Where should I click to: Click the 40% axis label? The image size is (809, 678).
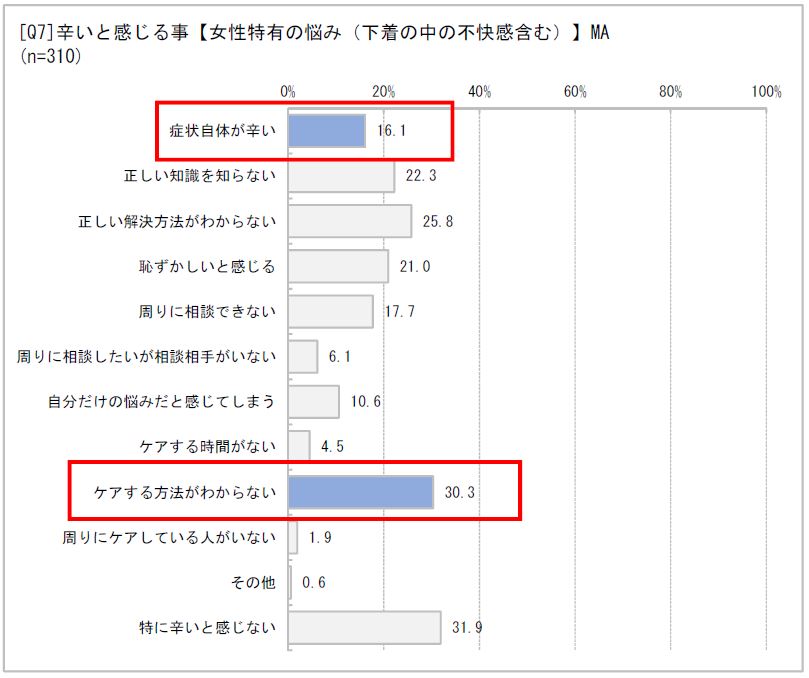[x=479, y=92]
